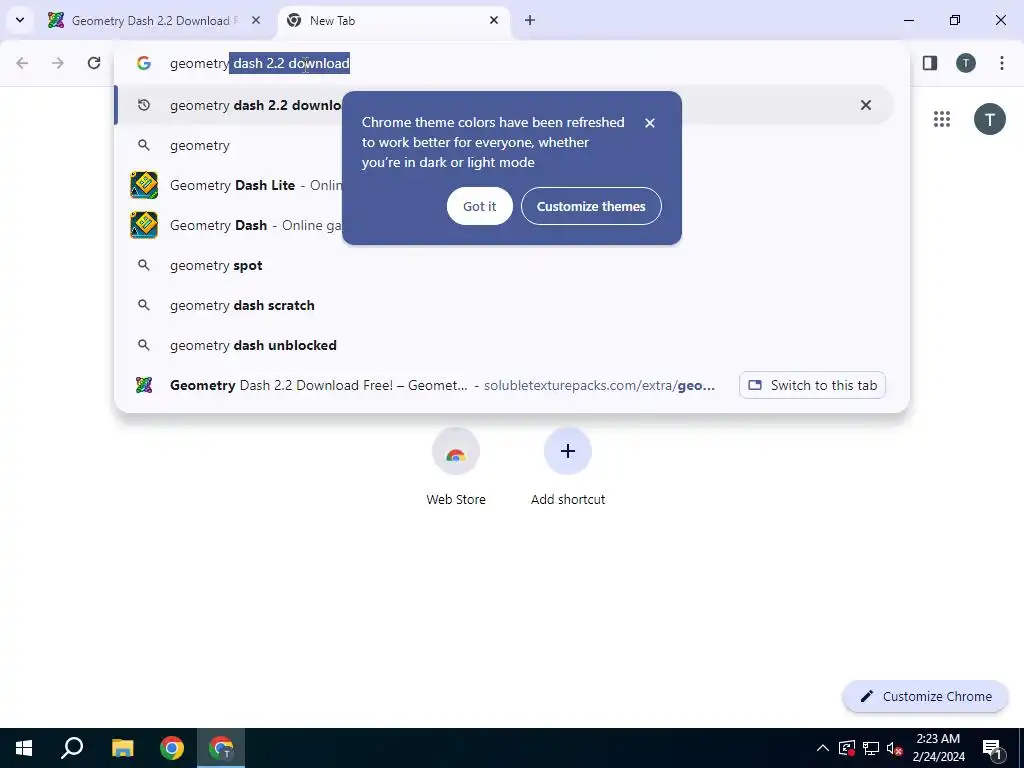Open the side panel icon
1024x768 pixels.
point(930,63)
